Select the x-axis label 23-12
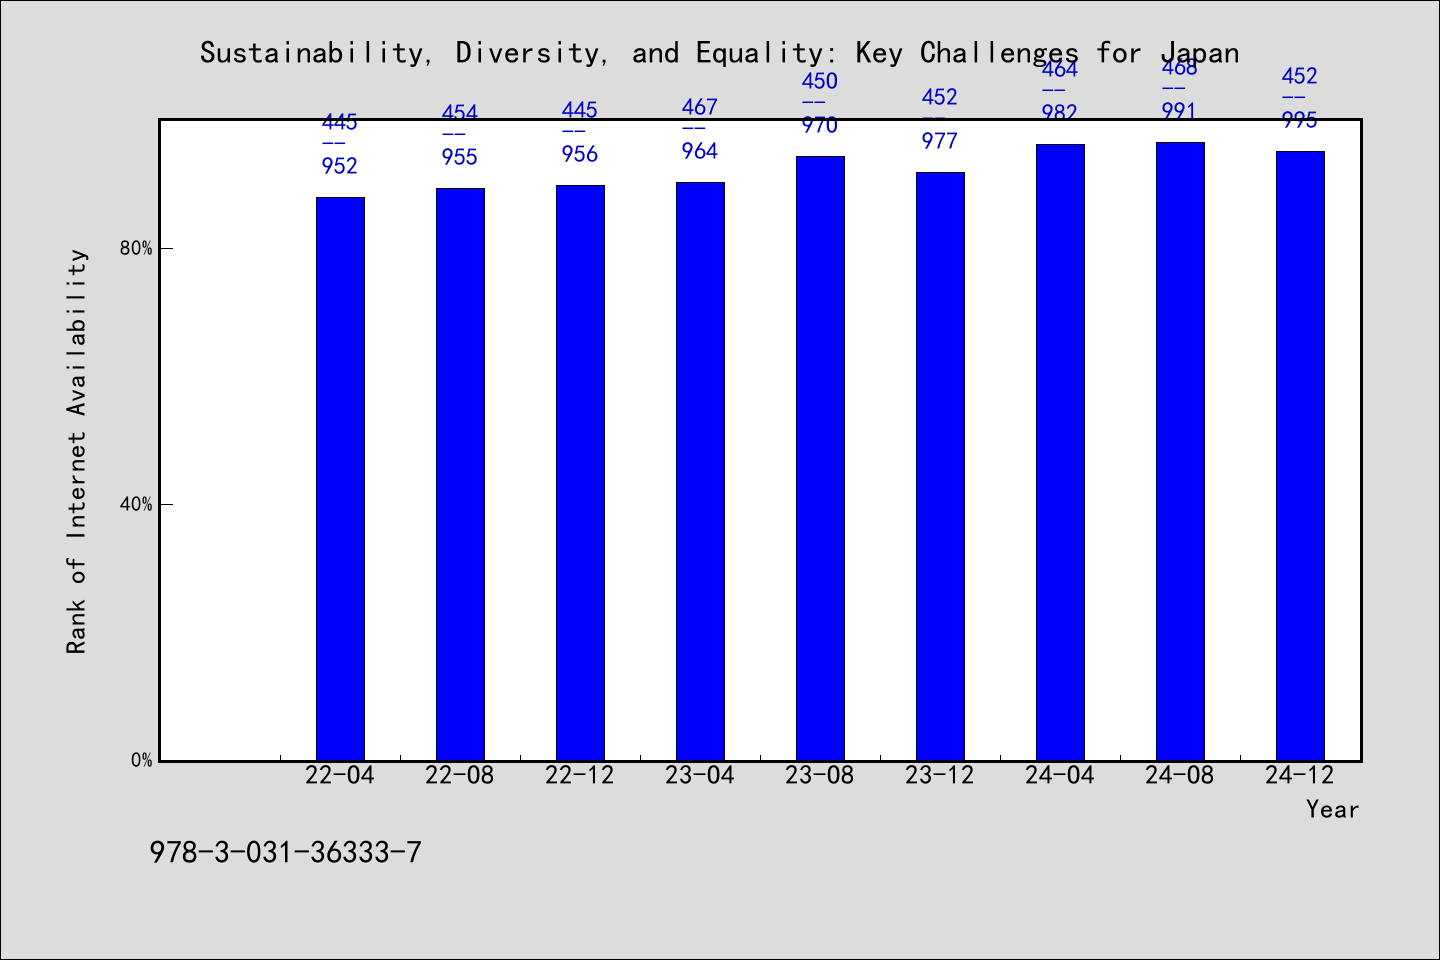1440x960 pixels. [940, 775]
